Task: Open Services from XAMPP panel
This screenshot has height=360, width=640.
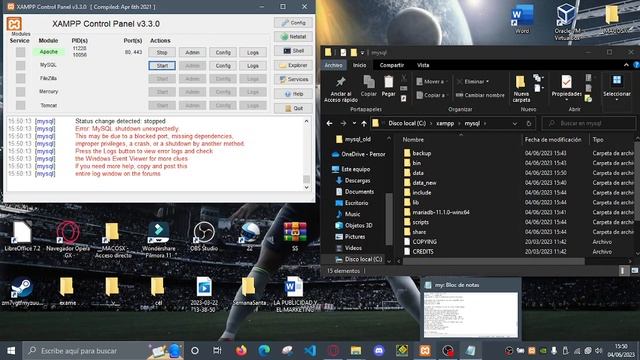Action: coord(293,80)
